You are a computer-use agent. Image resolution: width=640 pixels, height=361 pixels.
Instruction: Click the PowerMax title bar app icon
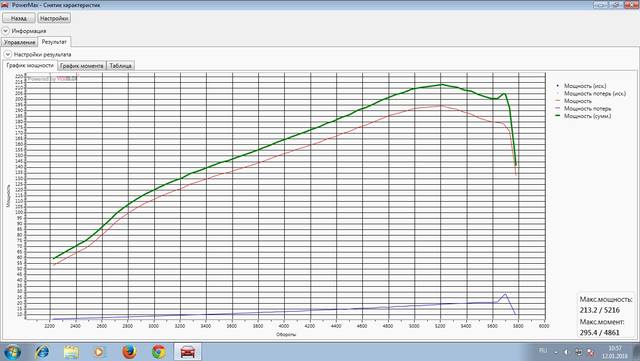click(5, 4)
